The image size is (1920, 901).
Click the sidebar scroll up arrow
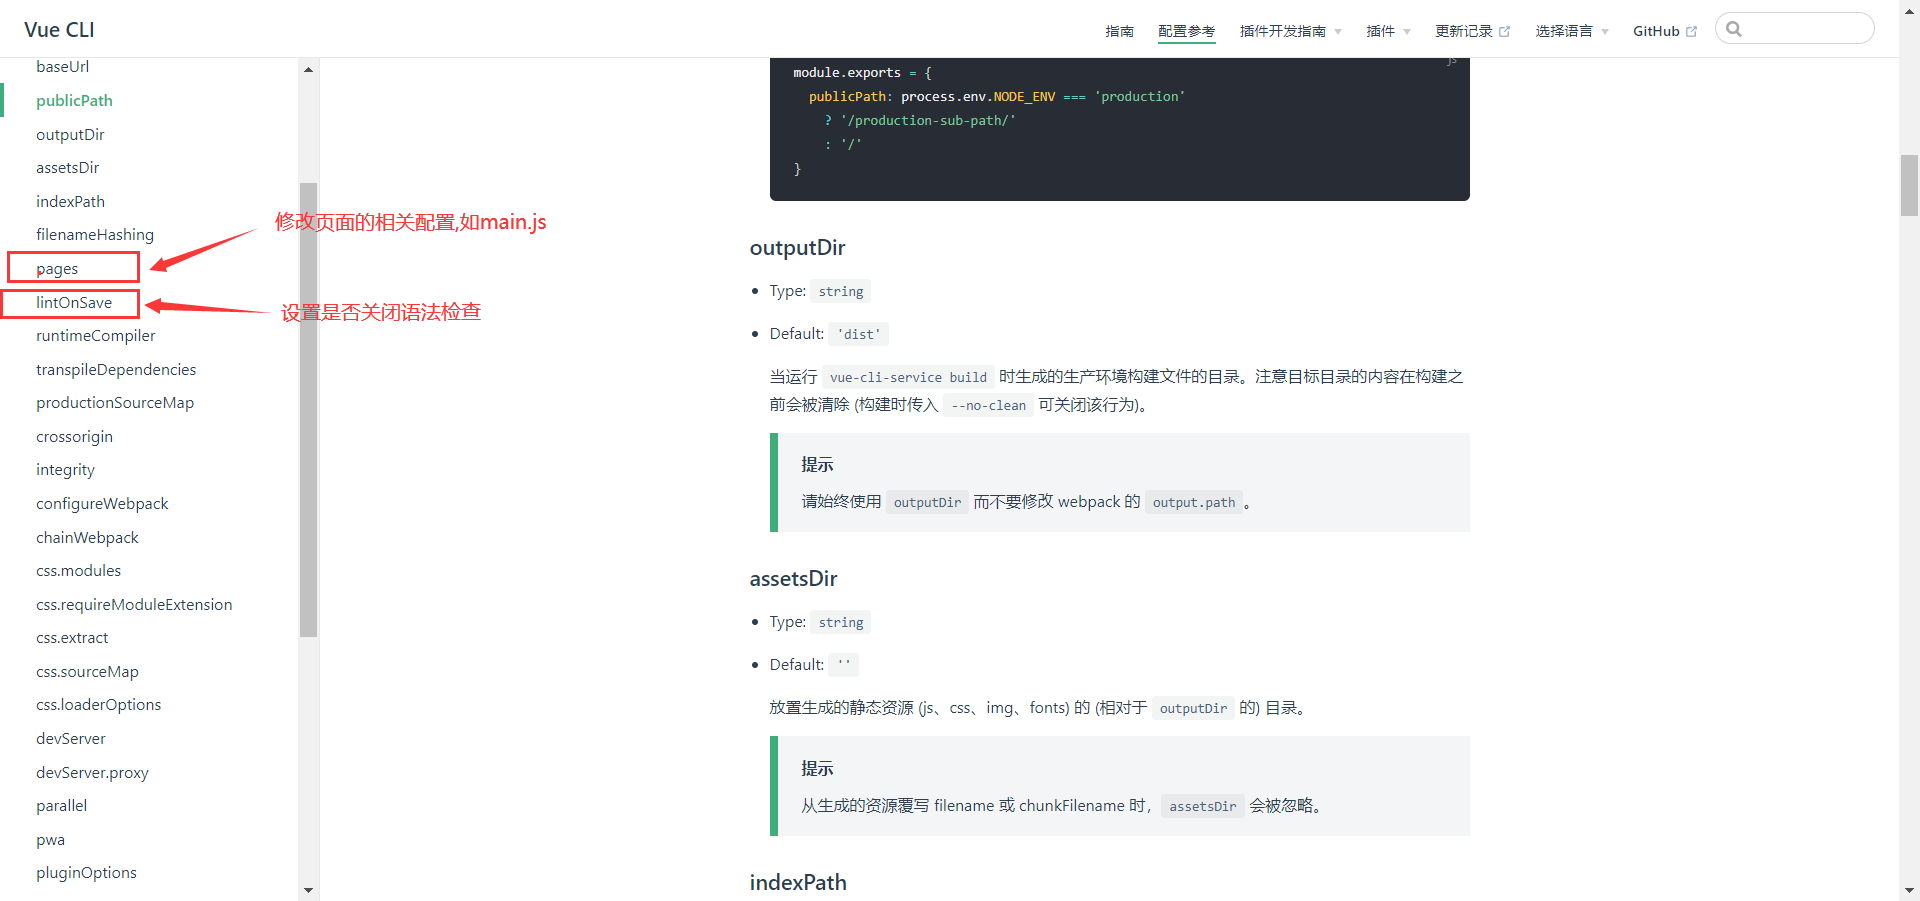pos(308,70)
